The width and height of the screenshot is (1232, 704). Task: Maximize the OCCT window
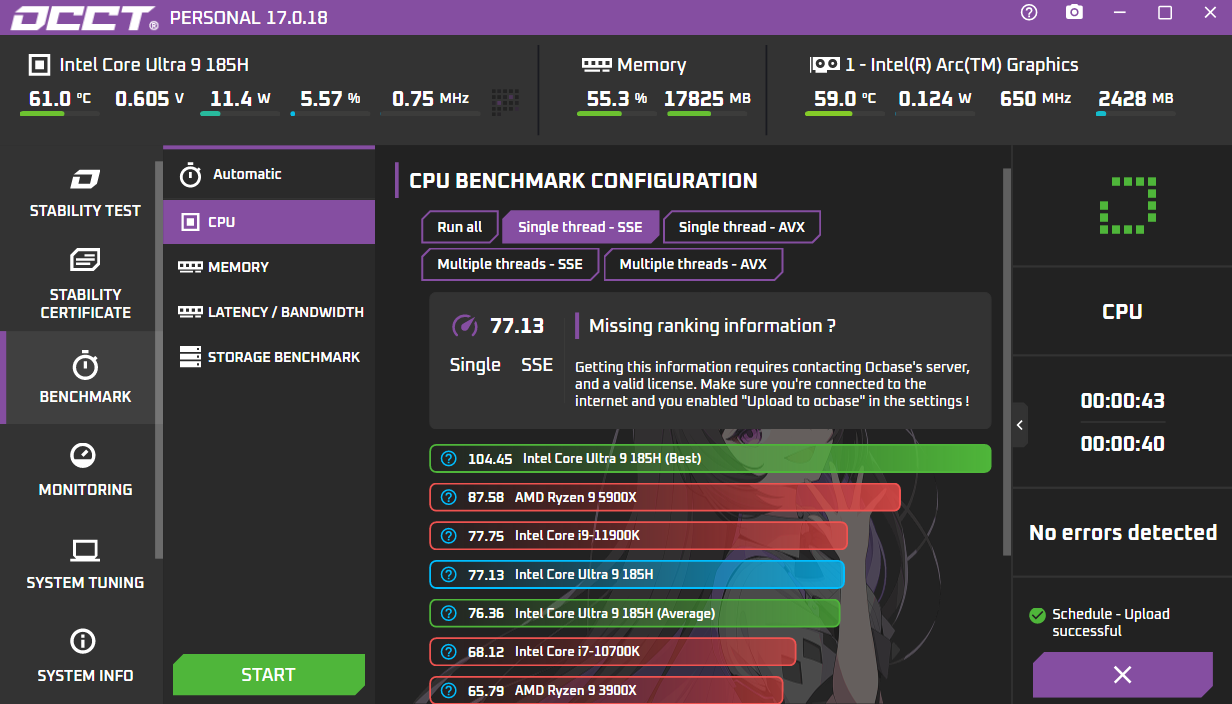pos(1165,13)
